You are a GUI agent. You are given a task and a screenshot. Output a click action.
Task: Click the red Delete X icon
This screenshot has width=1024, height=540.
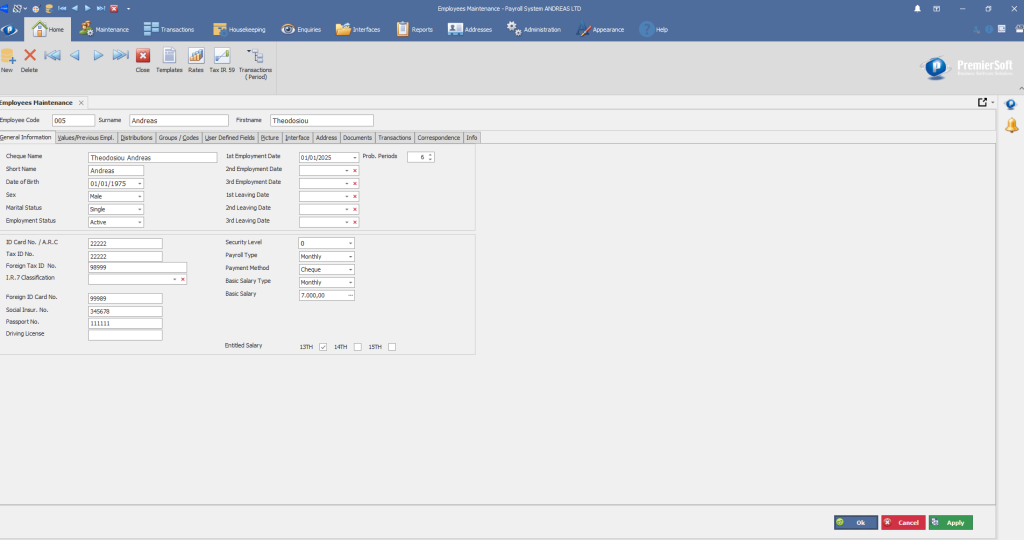(29, 56)
